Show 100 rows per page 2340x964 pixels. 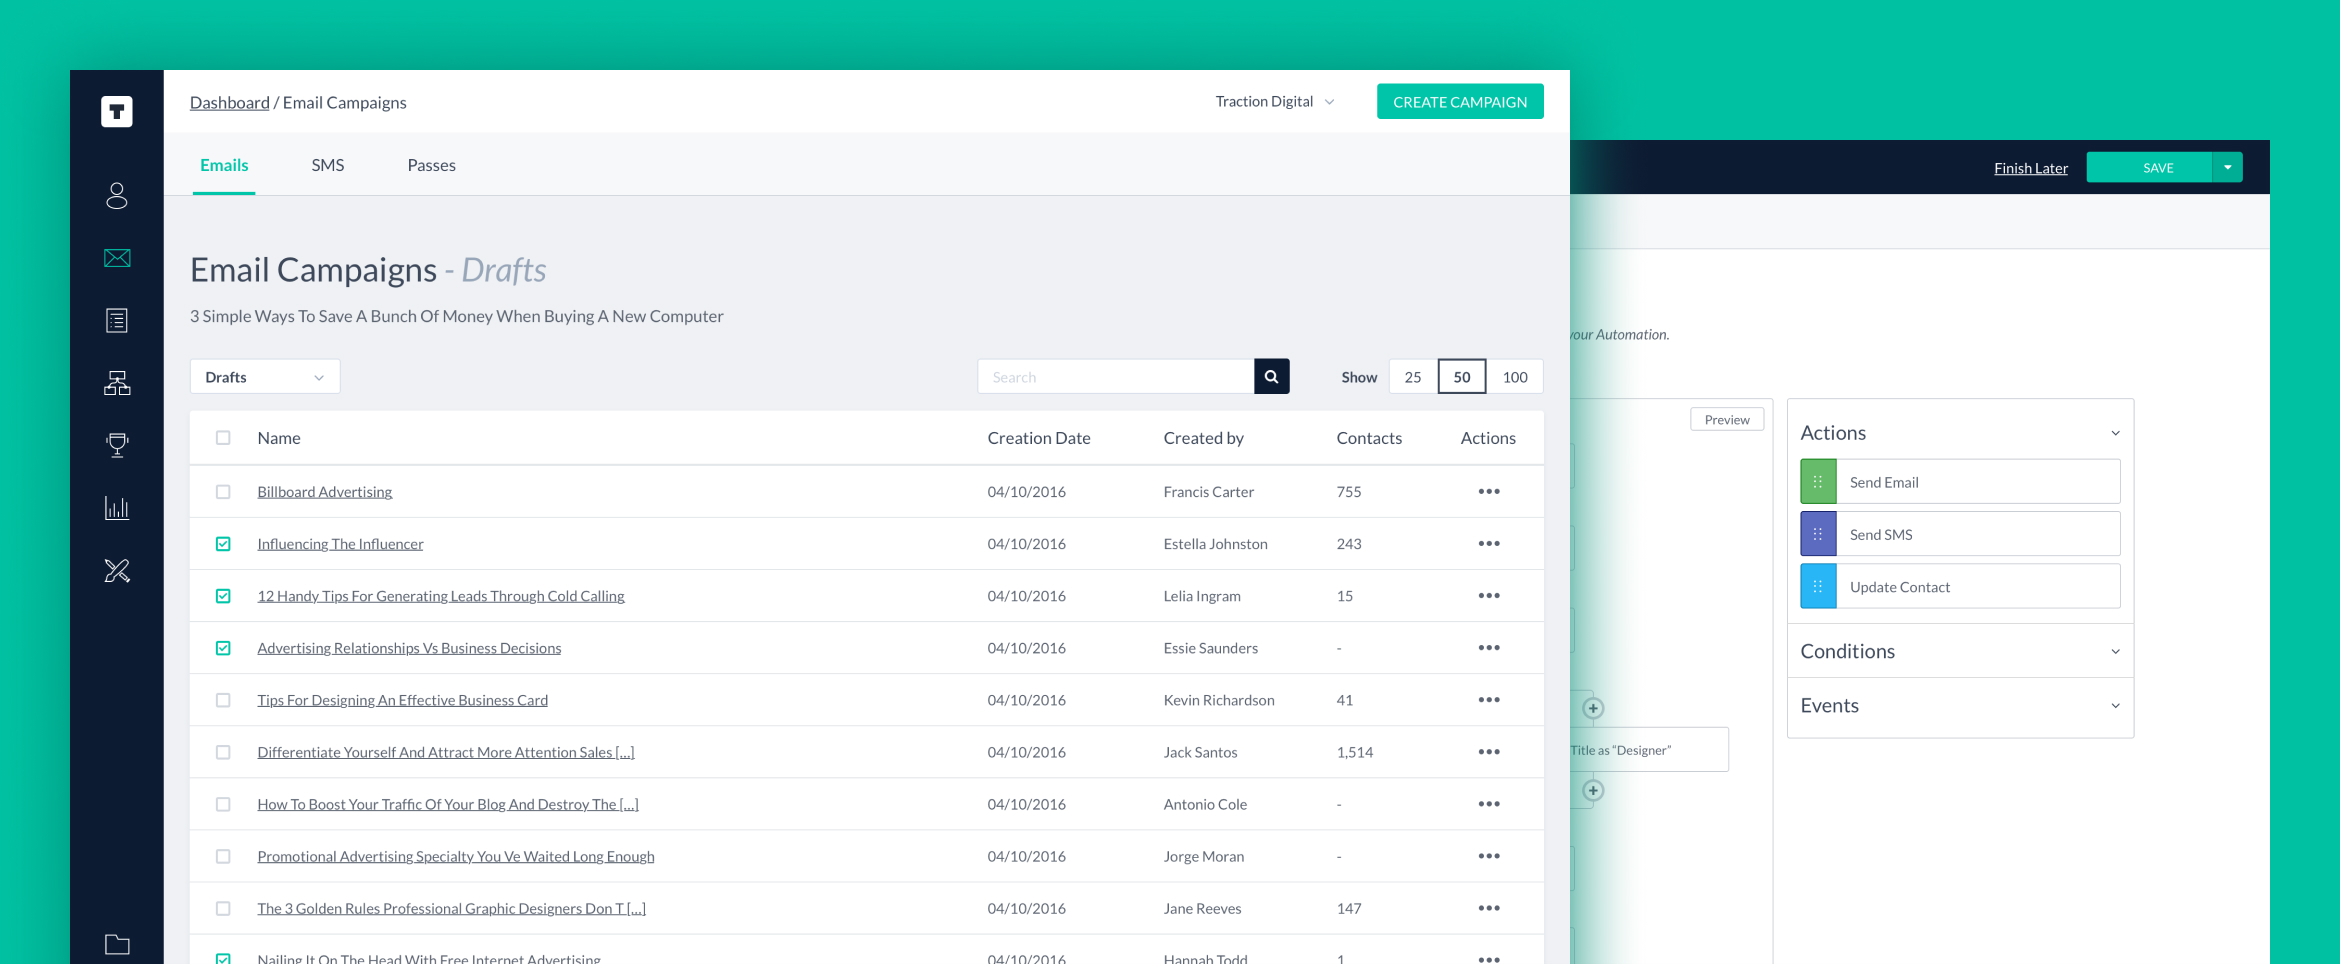[1515, 377]
